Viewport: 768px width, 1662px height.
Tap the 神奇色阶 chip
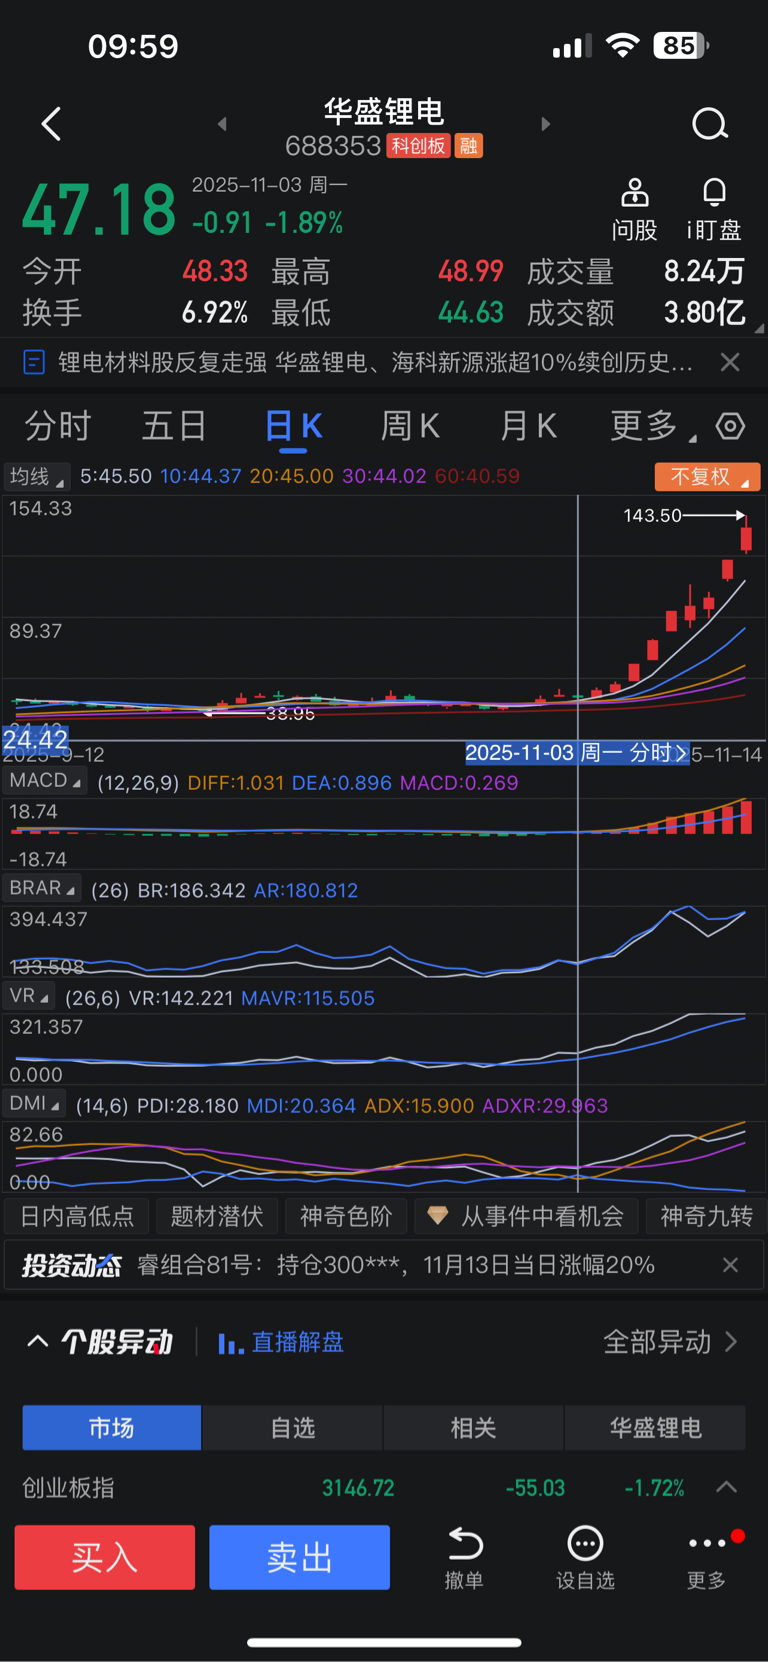346,1216
